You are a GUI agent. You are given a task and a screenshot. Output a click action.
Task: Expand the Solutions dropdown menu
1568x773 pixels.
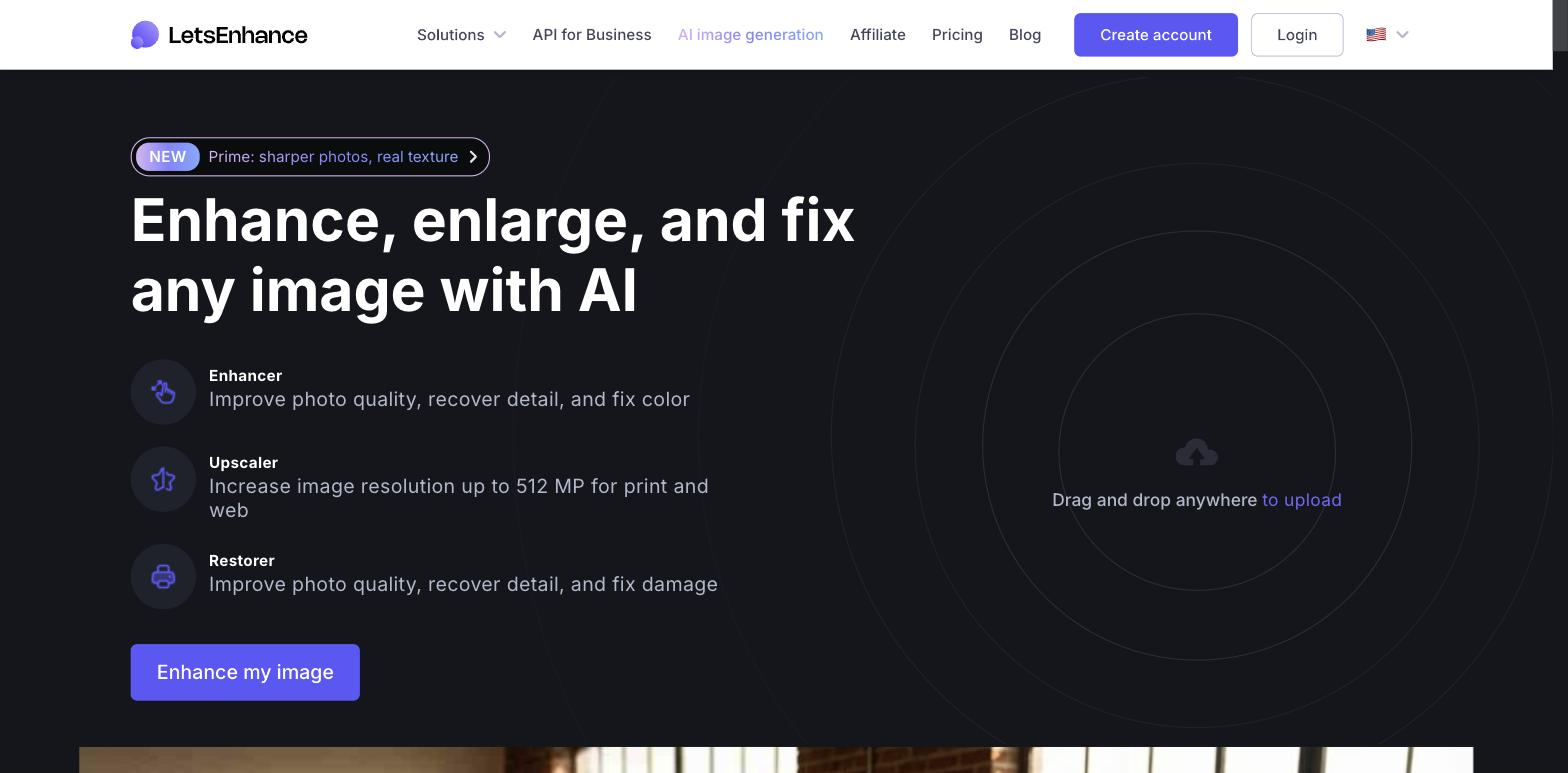coord(461,35)
